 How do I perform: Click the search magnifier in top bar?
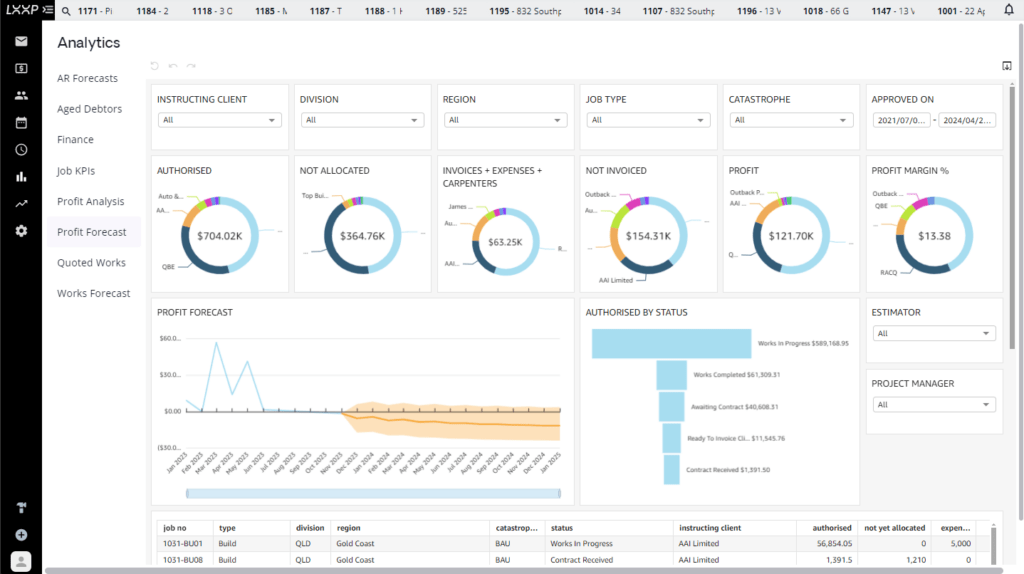click(x=65, y=11)
